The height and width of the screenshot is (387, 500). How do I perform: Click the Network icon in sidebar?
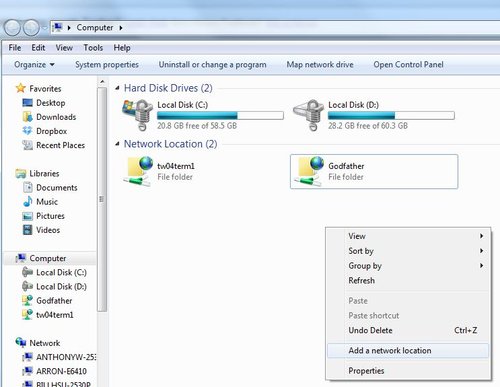pyautogui.click(x=21, y=342)
